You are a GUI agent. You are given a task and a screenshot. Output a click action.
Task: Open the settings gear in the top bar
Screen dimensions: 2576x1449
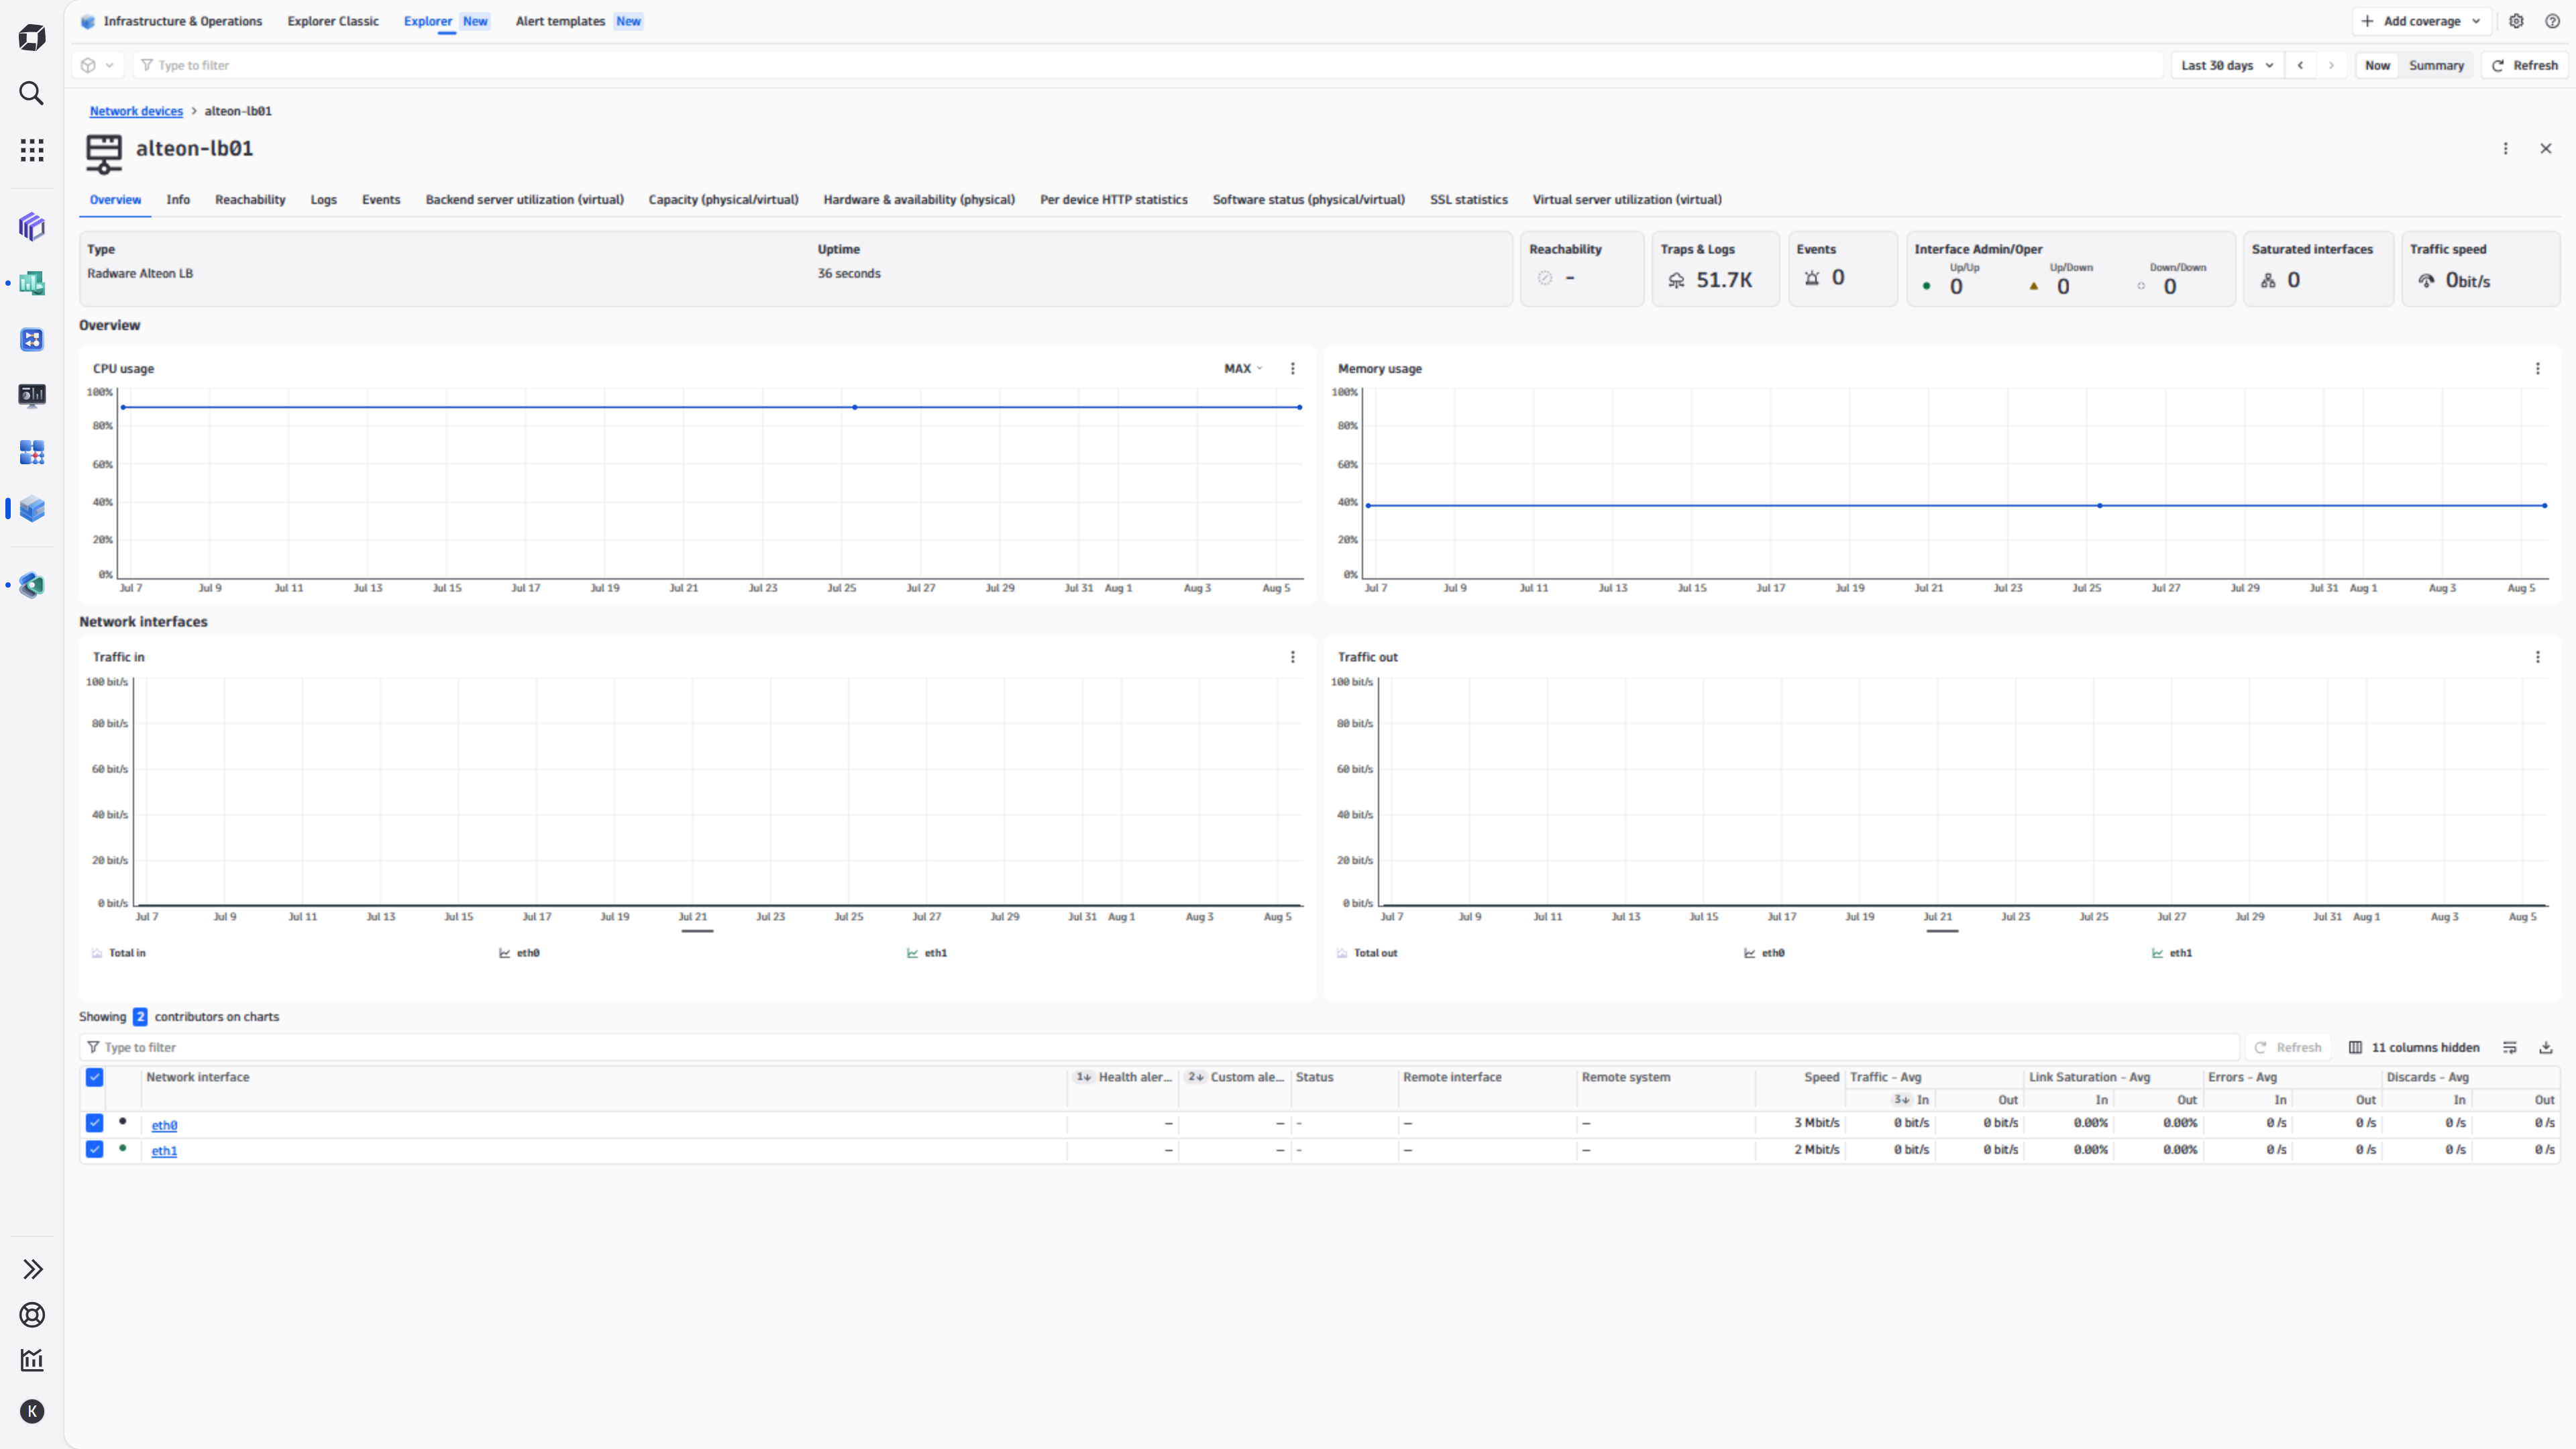click(x=2516, y=21)
